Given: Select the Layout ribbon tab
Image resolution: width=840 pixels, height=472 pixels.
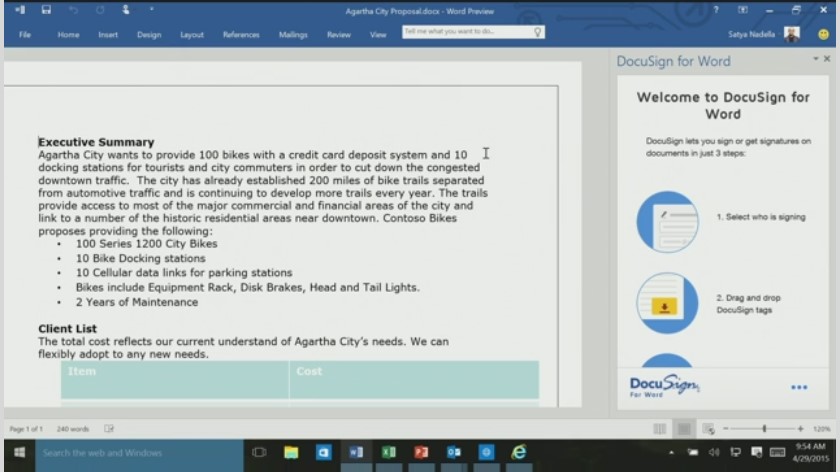Looking at the screenshot, I should click(x=192, y=34).
